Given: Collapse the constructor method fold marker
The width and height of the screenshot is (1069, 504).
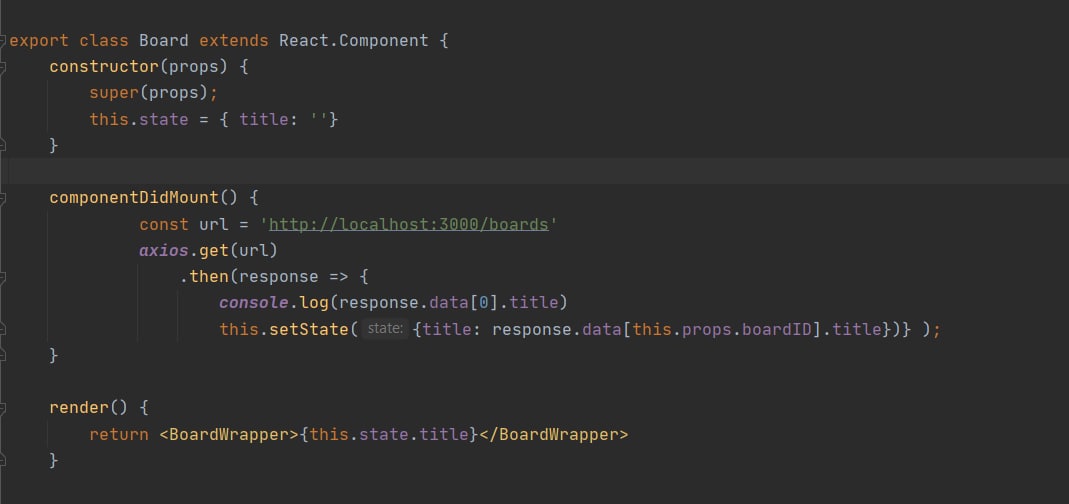Looking at the screenshot, I should coord(3,67).
